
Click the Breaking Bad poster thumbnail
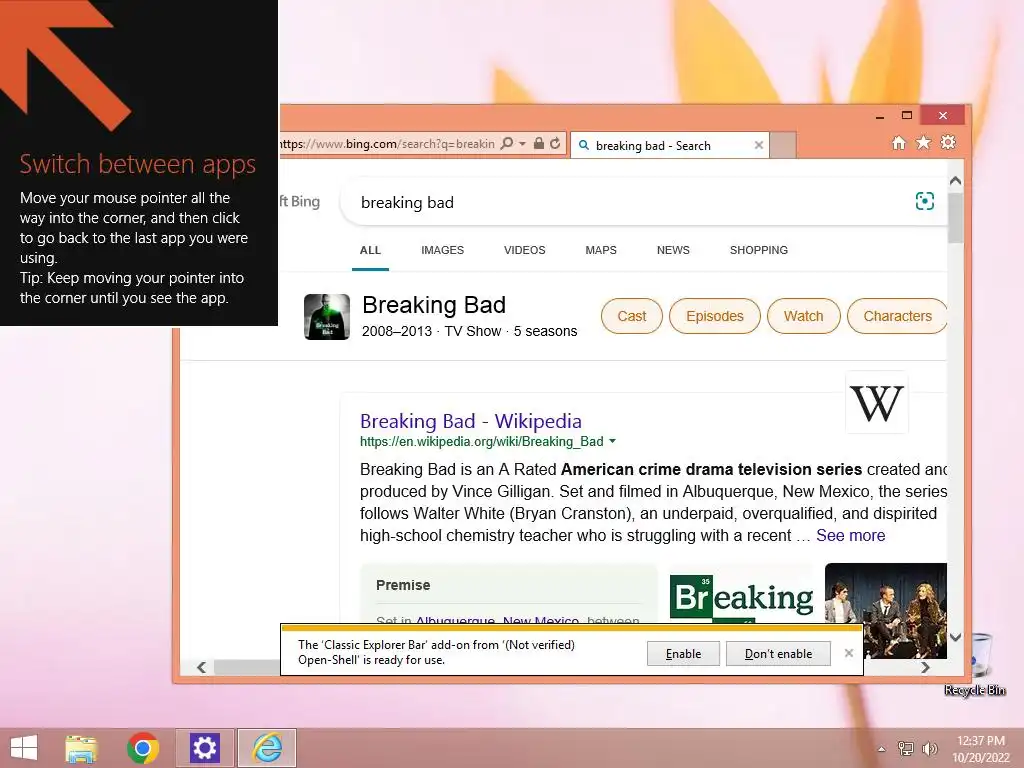click(327, 317)
